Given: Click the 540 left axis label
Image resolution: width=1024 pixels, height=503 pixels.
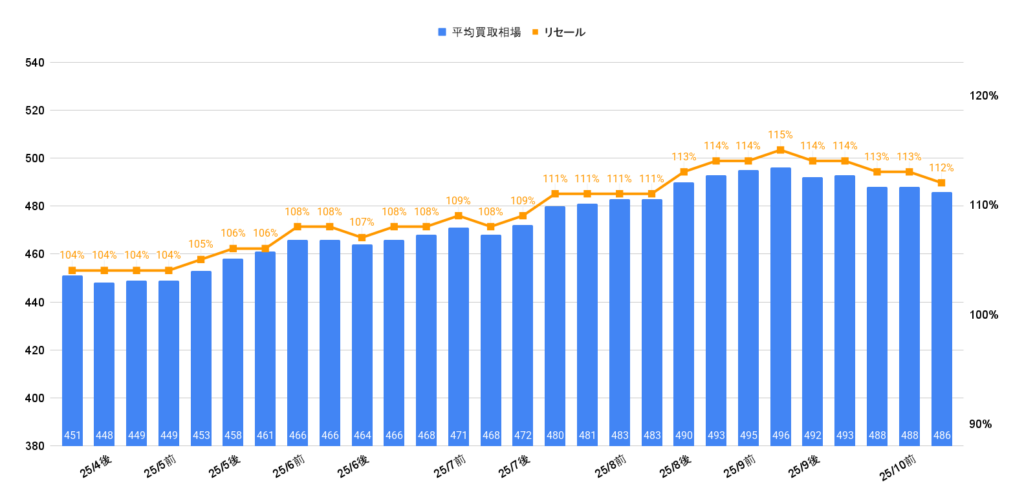Looking at the screenshot, I should [x=35, y=63].
